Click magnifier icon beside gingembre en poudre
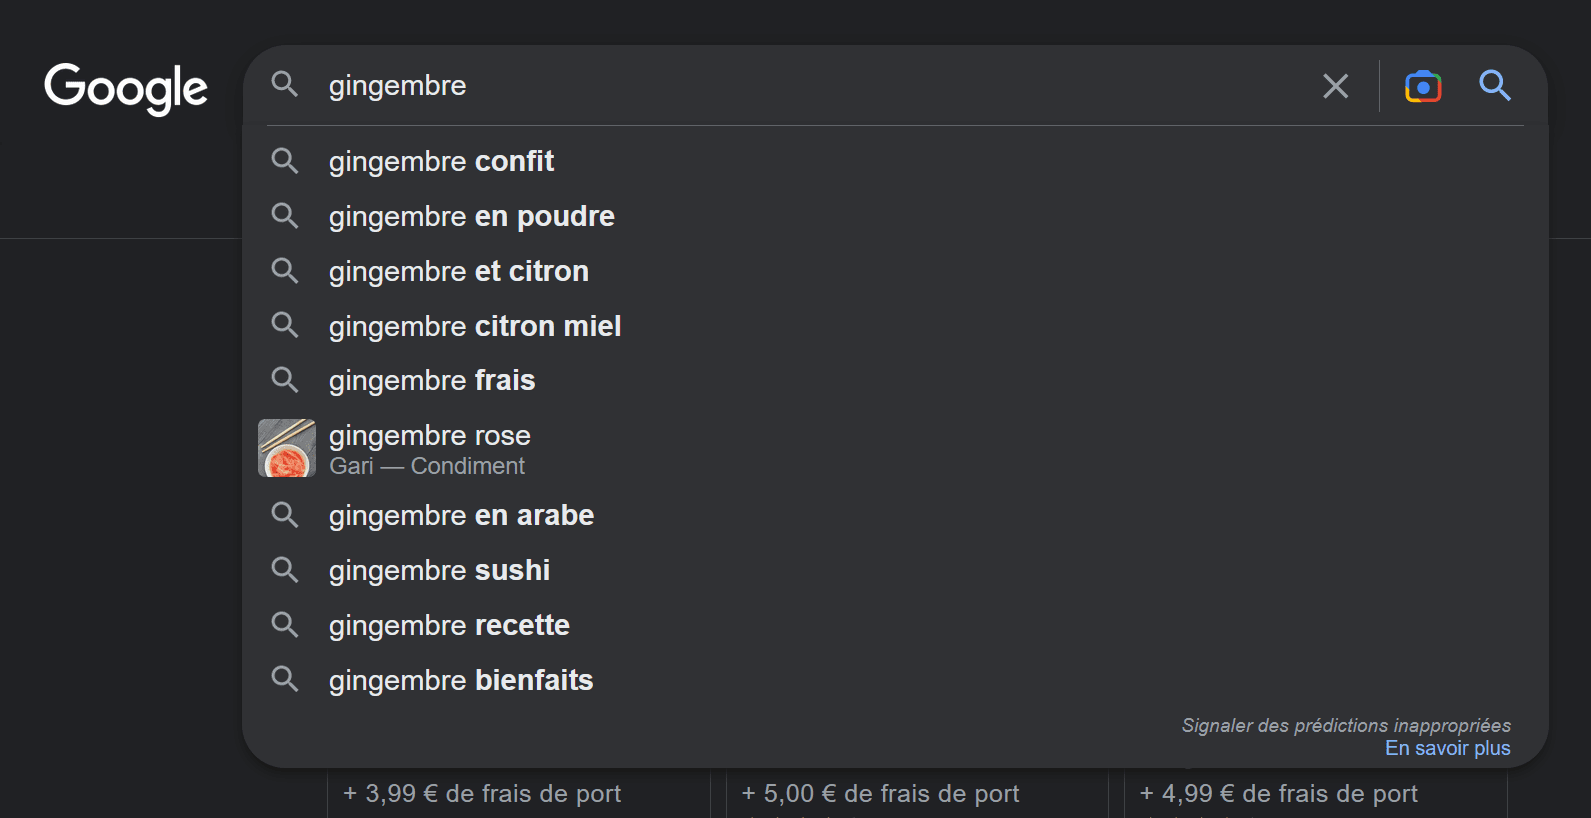The width and height of the screenshot is (1591, 818). pos(285,216)
